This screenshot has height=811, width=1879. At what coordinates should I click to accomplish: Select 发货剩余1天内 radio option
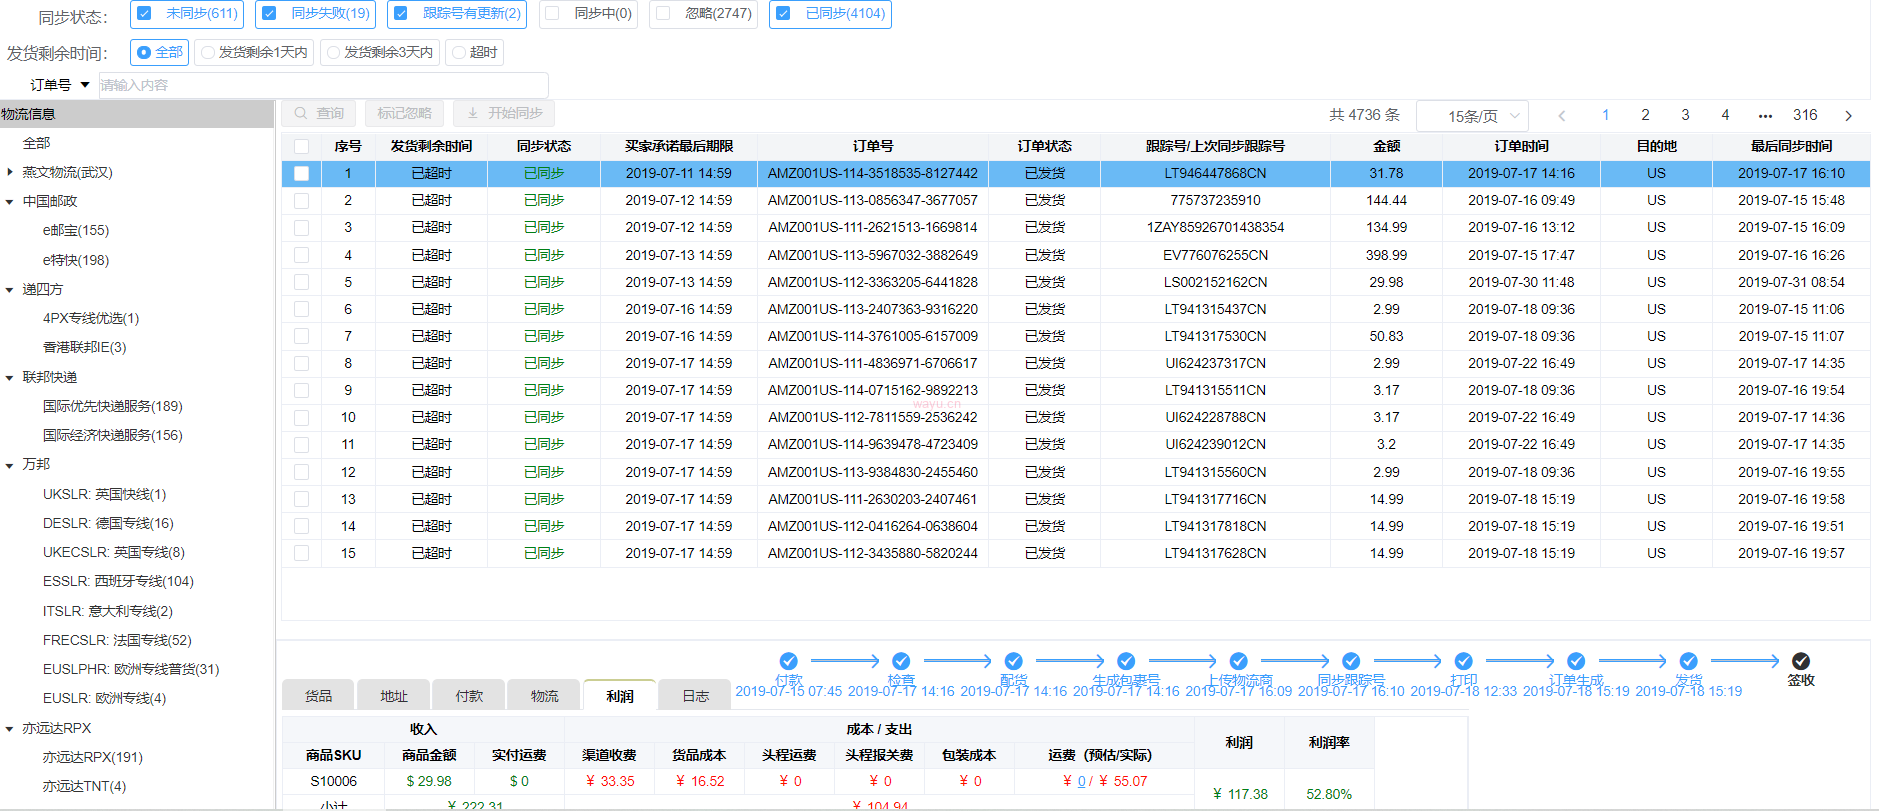(208, 52)
